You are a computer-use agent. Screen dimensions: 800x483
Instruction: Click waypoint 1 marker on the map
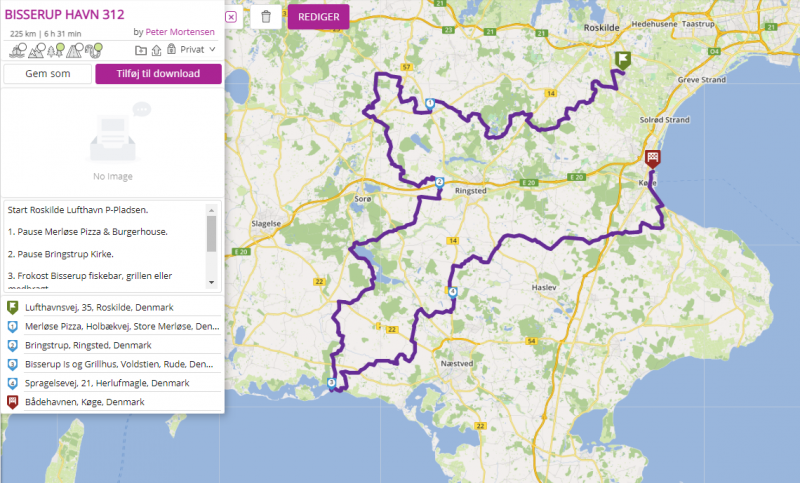point(430,104)
